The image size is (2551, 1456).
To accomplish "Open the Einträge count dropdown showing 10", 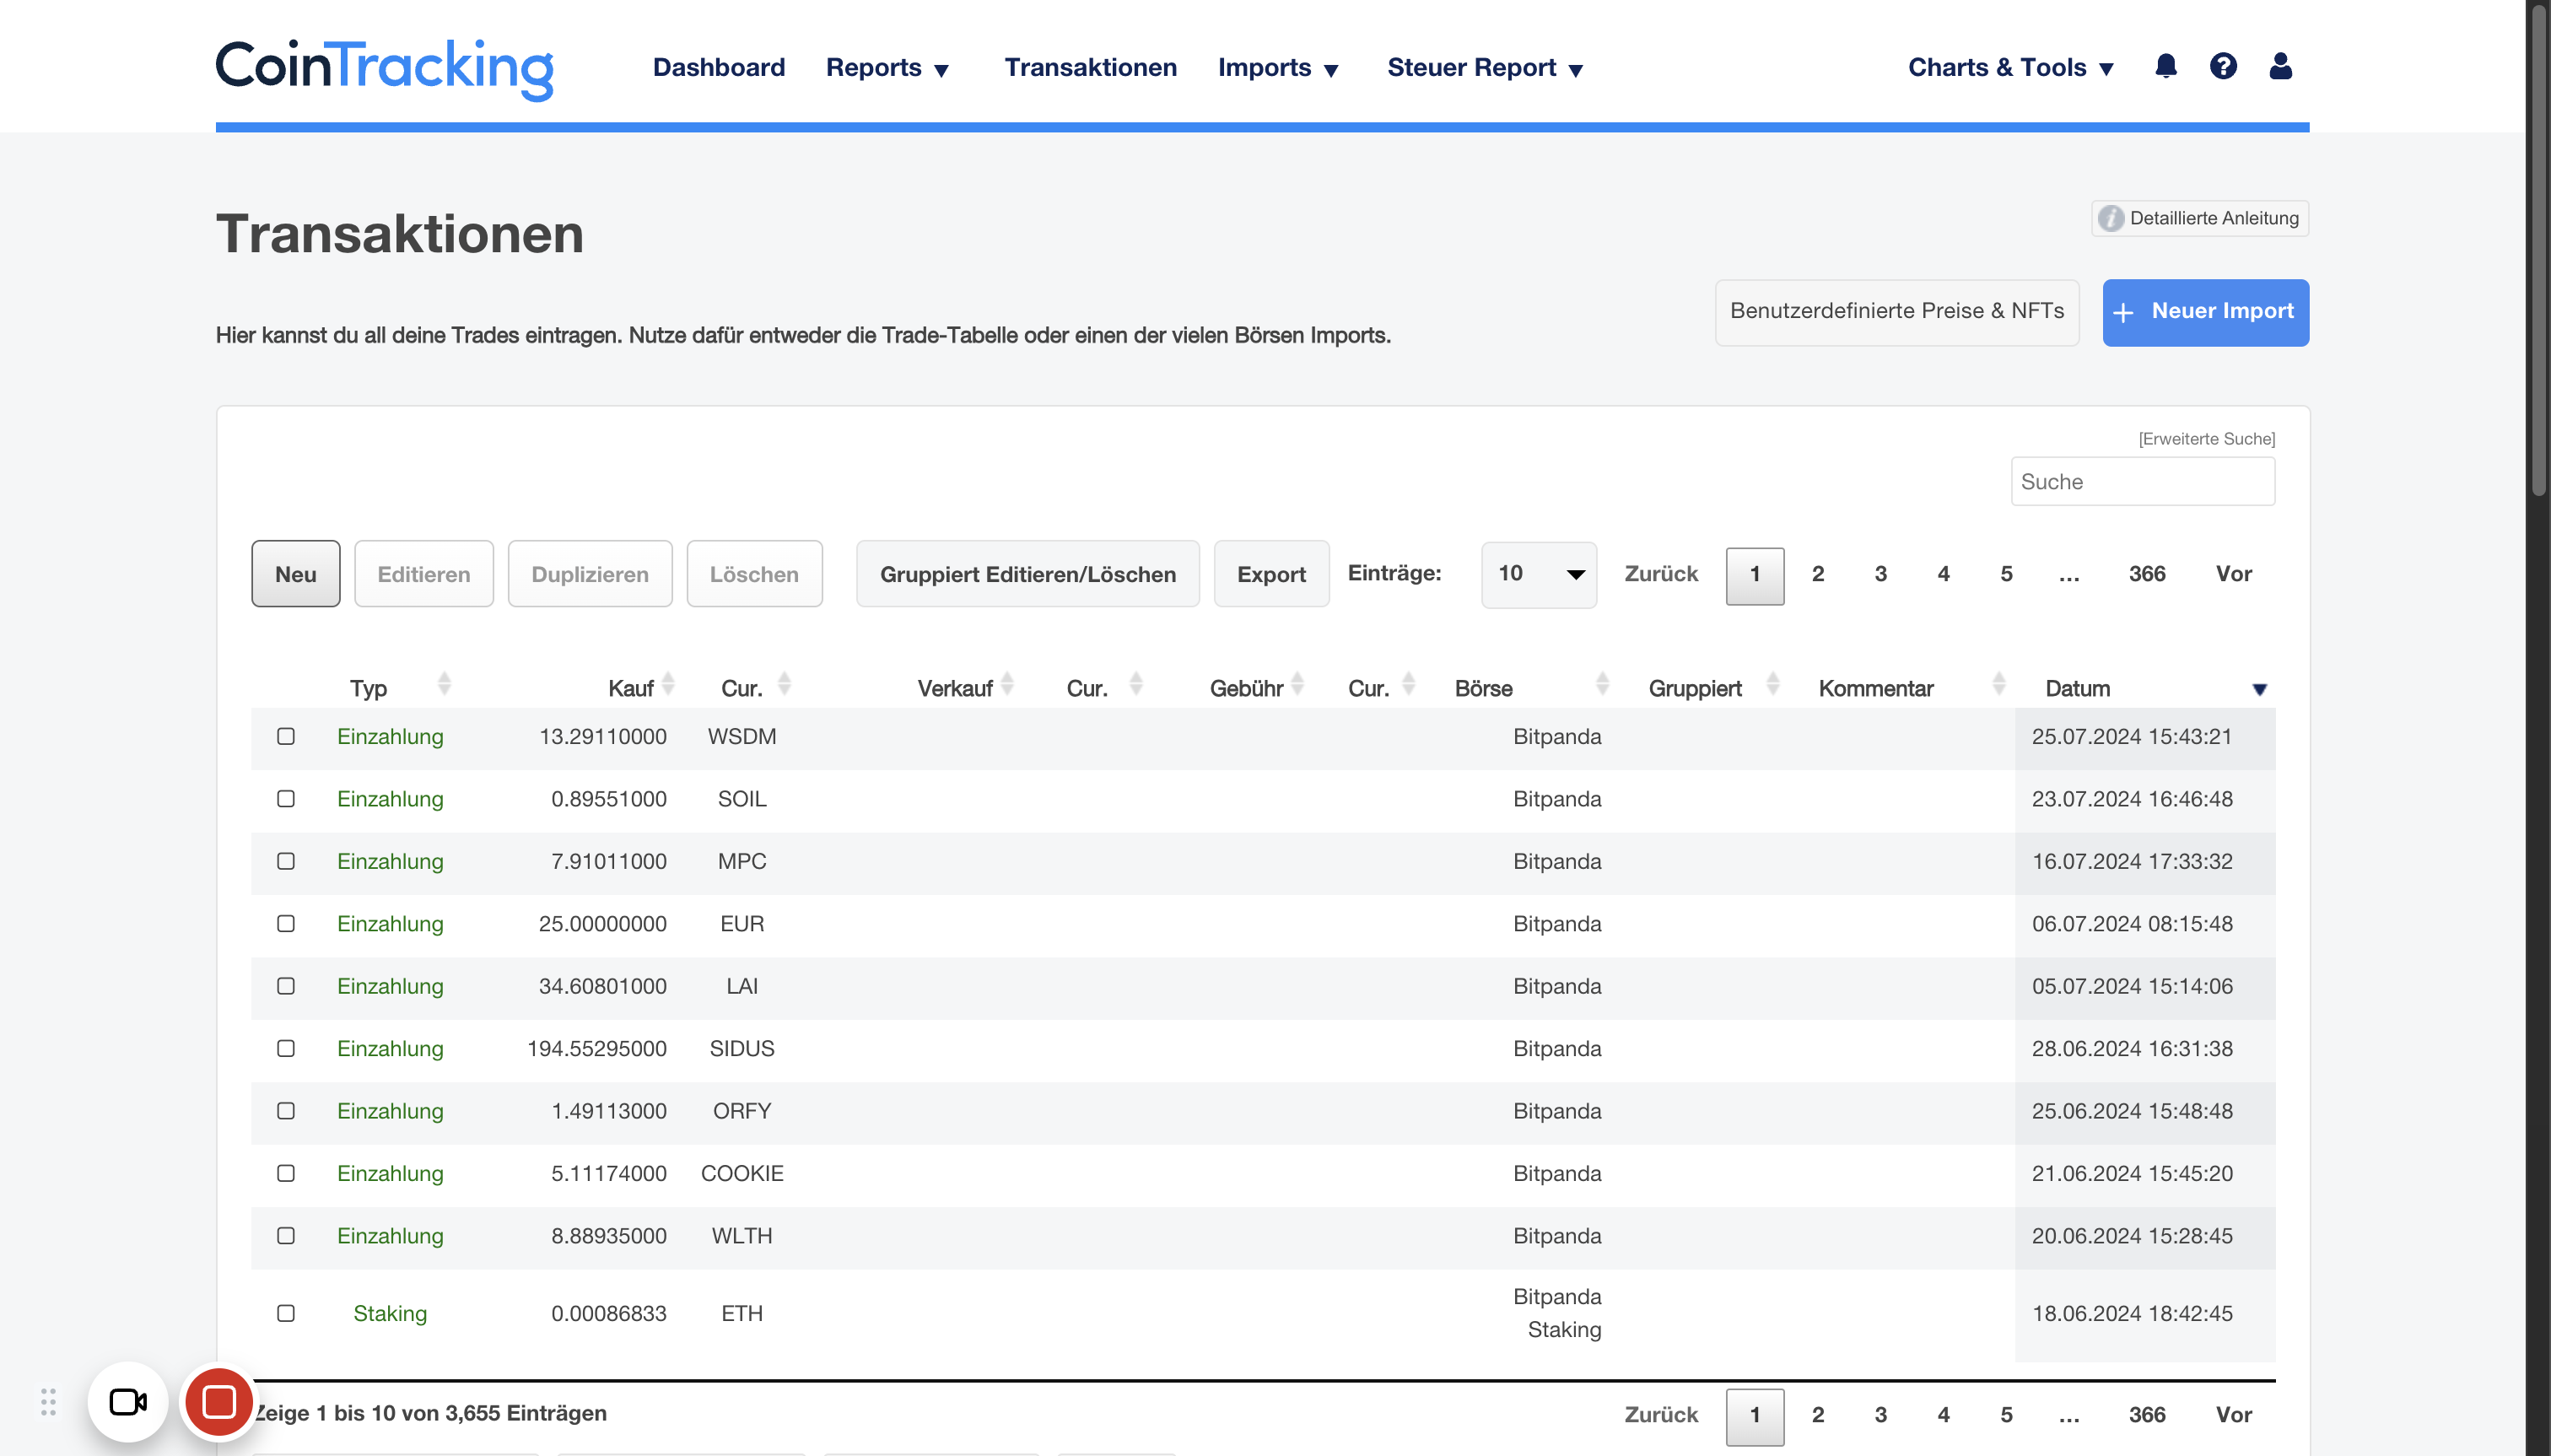I will 1539,574.
